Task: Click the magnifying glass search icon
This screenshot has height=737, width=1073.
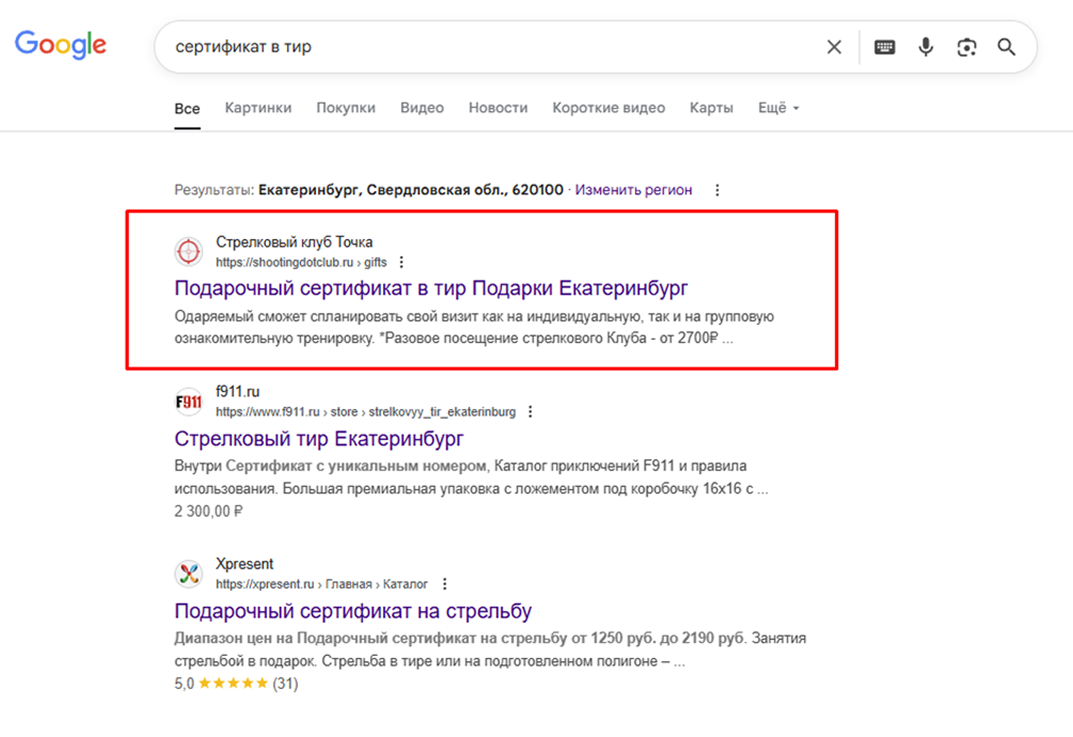Action: [1006, 47]
